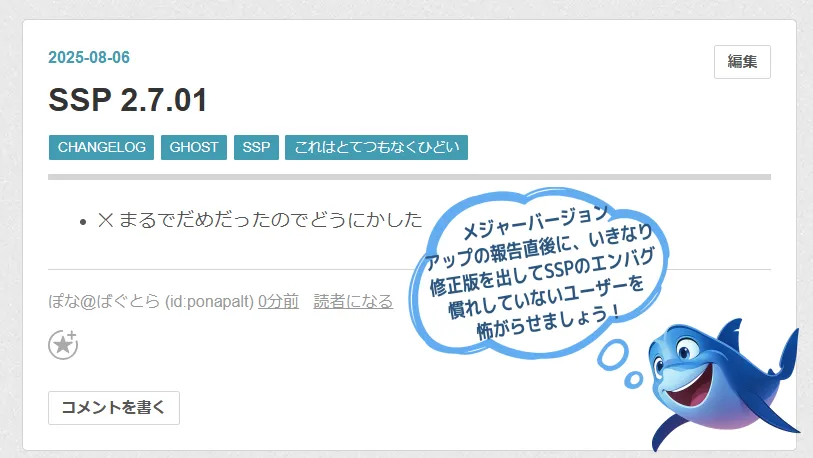This screenshot has width=813, height=458.
Task: Open the 2025-08-06 date archive link
Action: [89, 57]
